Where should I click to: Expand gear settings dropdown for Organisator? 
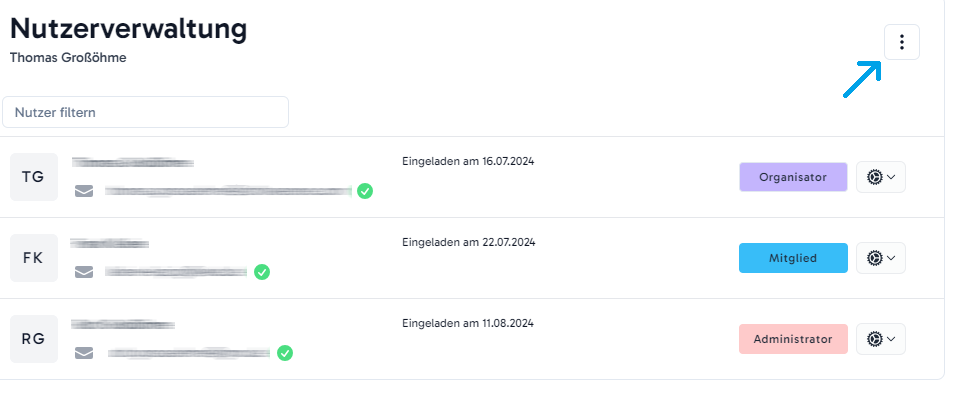click(881, 177)
